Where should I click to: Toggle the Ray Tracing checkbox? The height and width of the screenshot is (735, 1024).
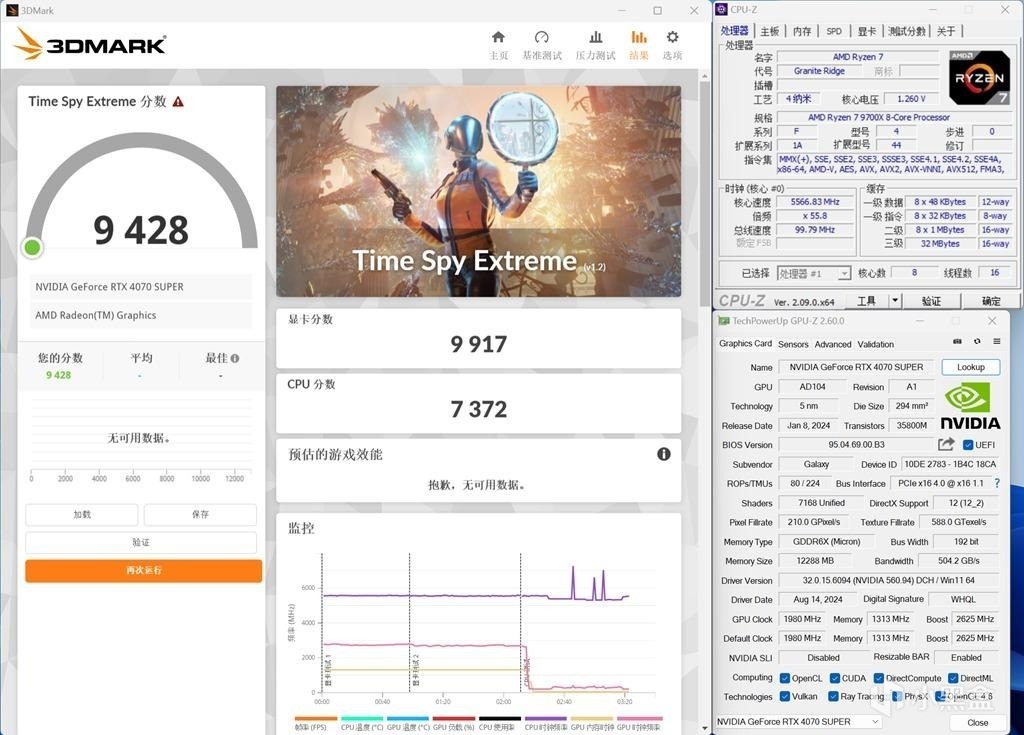pyautogui.click(x=833, y=696)
